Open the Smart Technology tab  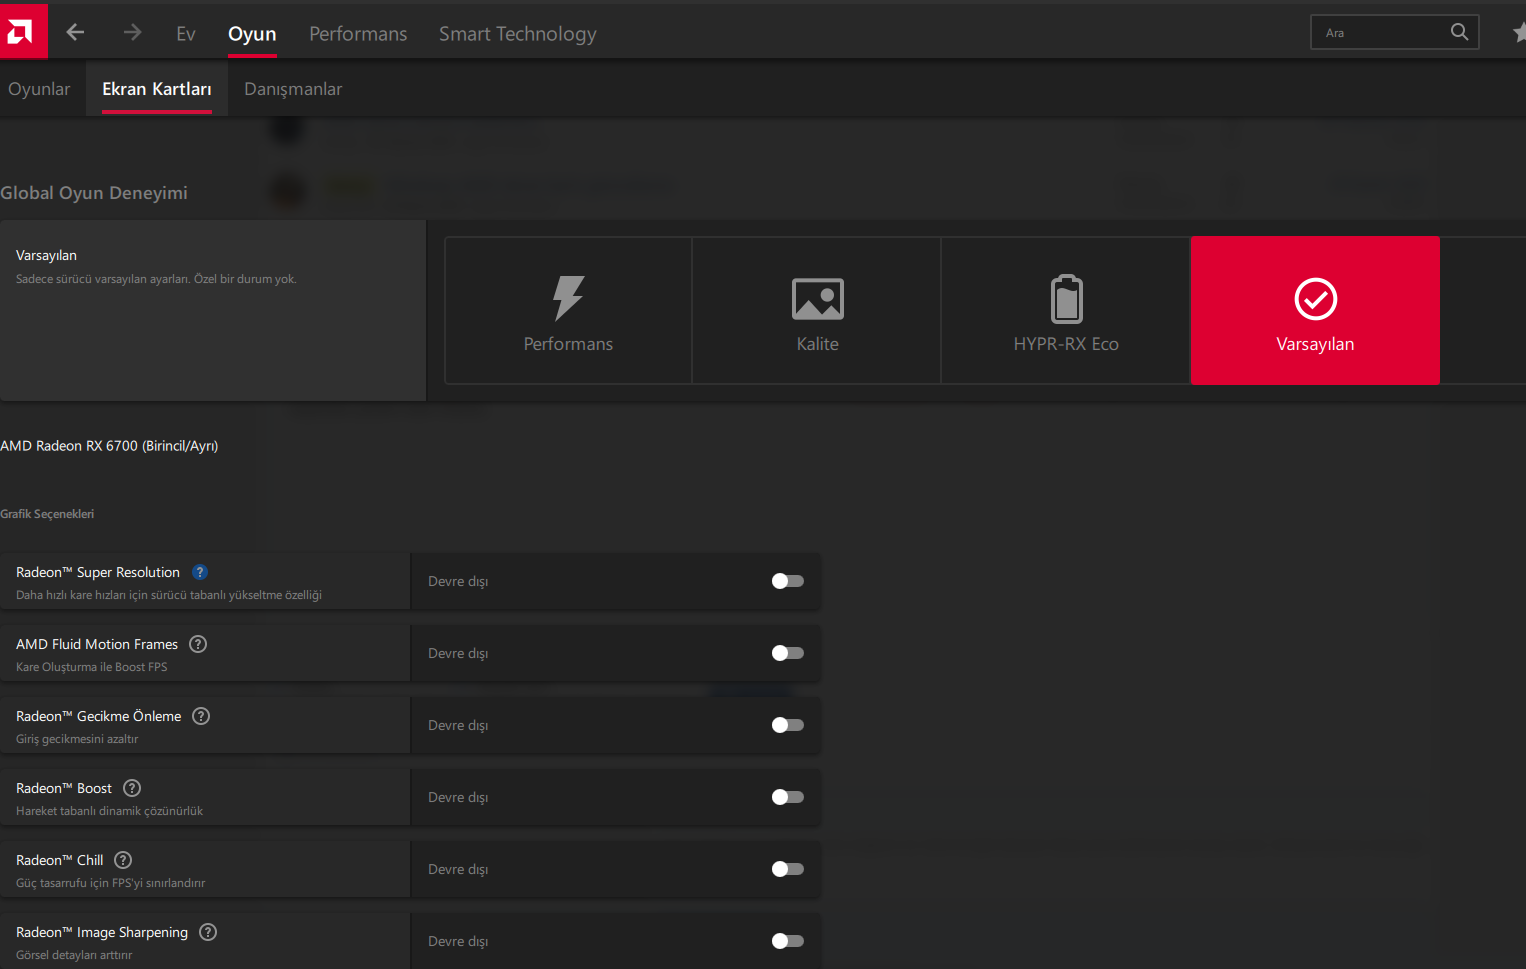point(518,34)
